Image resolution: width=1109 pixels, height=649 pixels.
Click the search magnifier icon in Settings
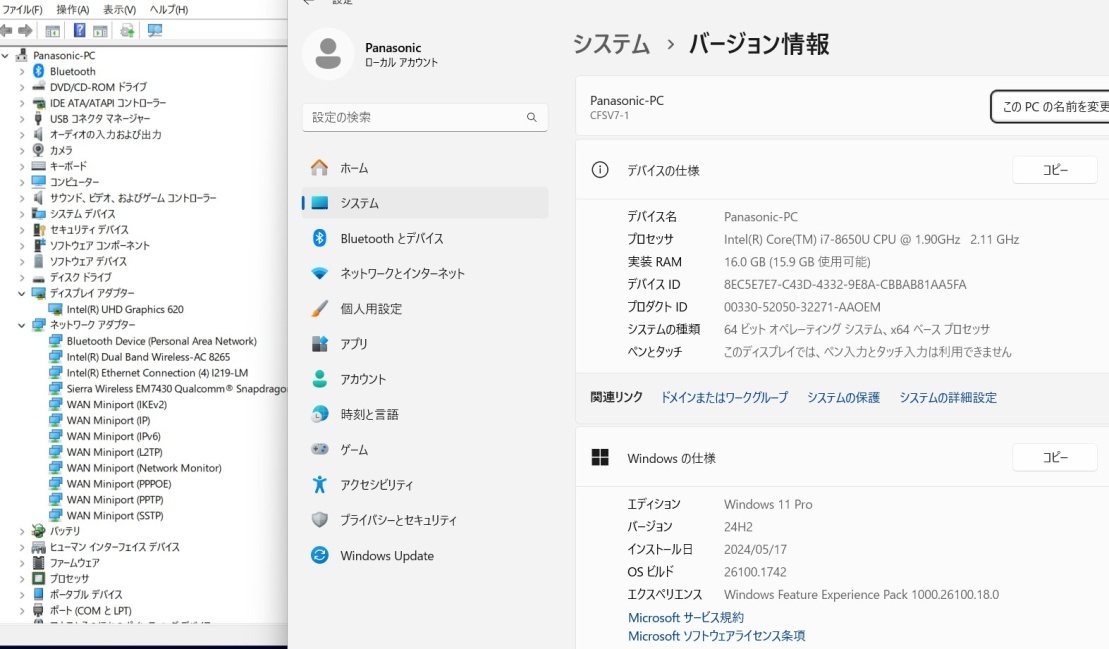point(531,117)
